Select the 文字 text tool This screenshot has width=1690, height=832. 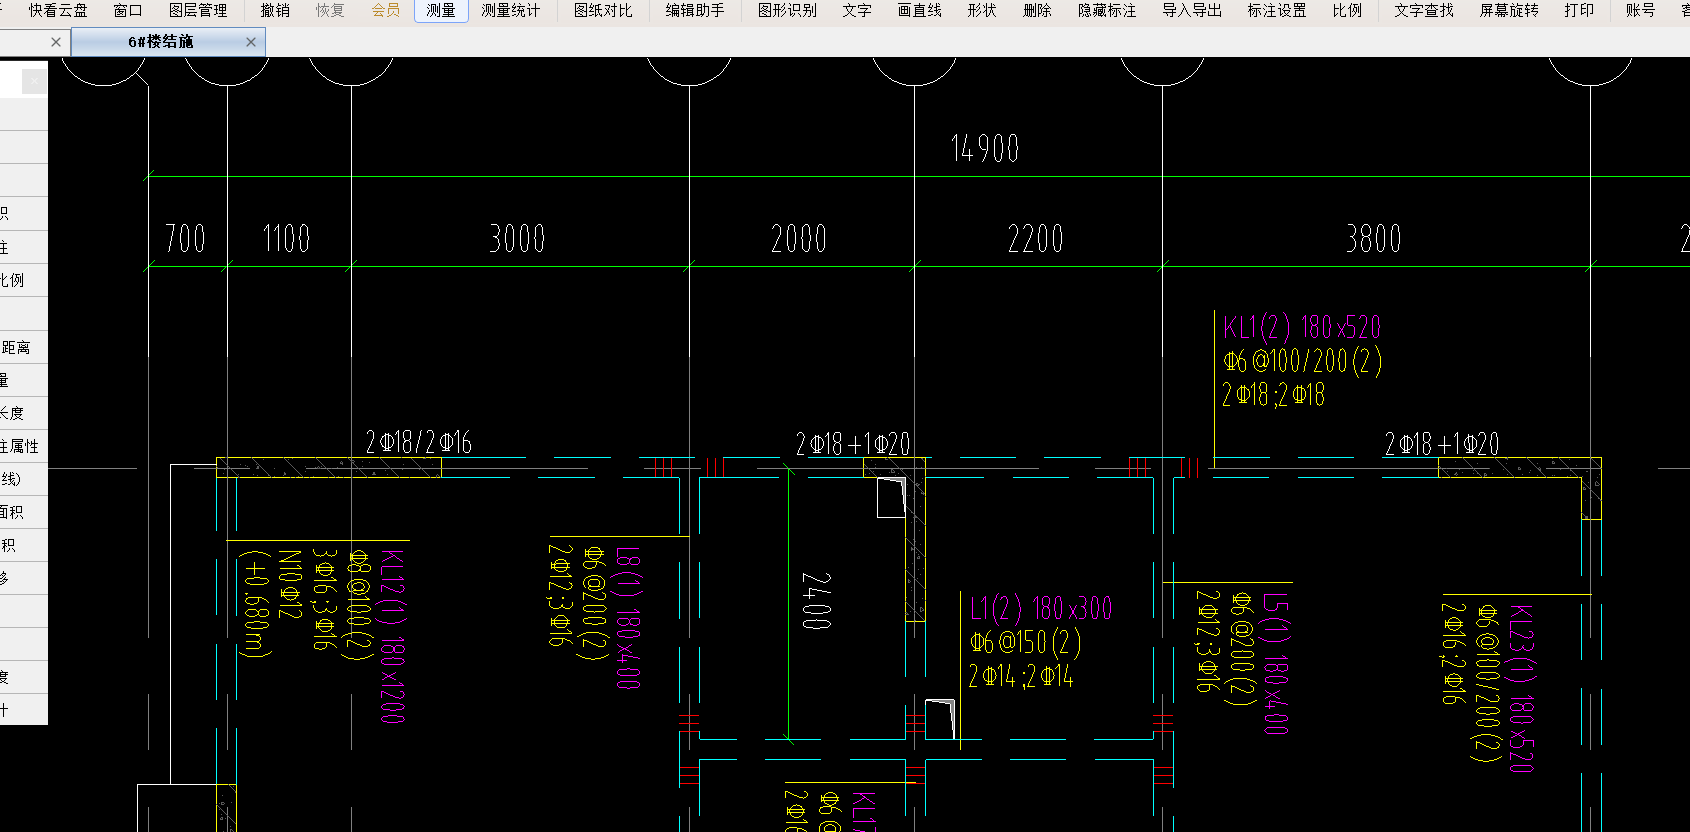pyautogui.click(x=857, y=10)
